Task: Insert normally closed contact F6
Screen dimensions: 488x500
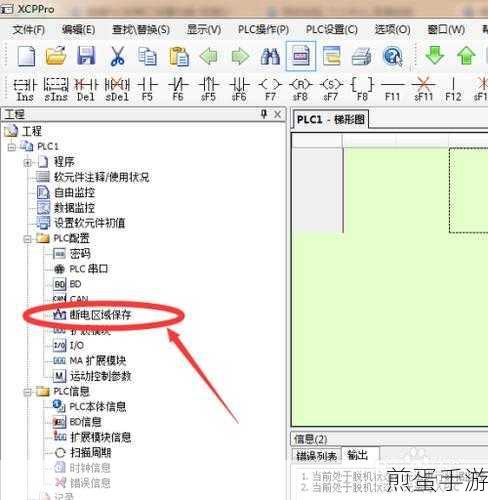Action: coord(178,89)
